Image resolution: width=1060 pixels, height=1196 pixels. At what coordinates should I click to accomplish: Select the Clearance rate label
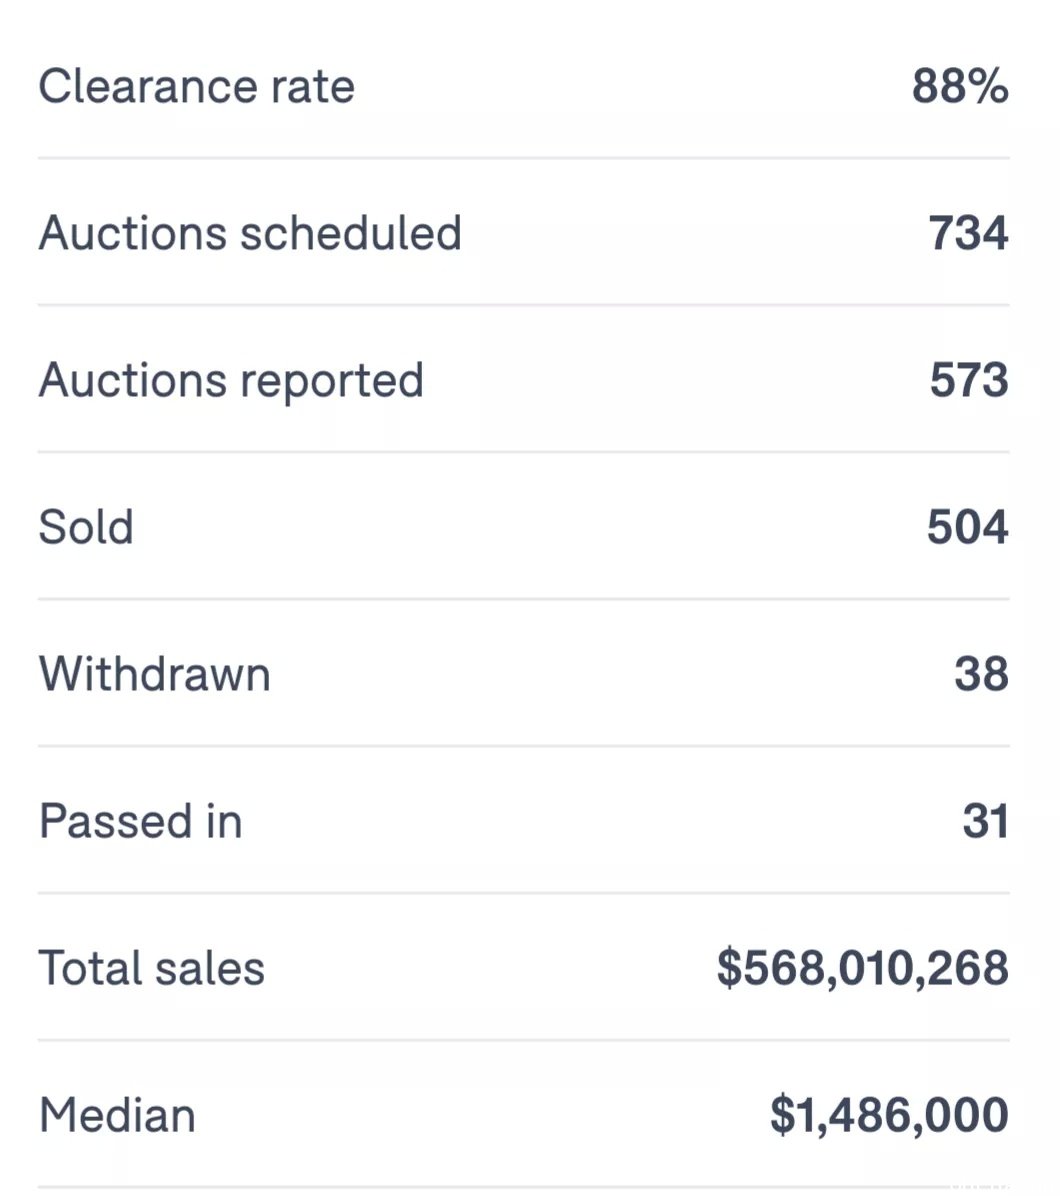(197, 85)
